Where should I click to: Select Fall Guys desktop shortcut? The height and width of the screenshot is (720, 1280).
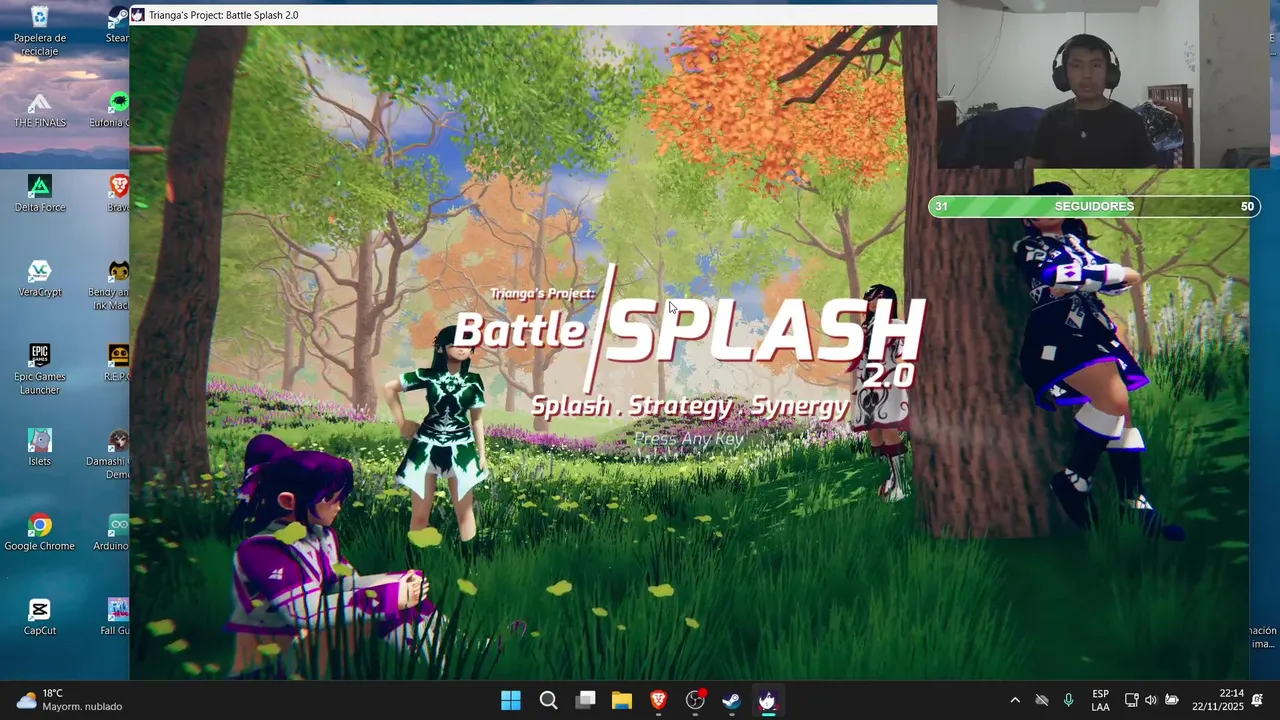(x=116, y=618)
